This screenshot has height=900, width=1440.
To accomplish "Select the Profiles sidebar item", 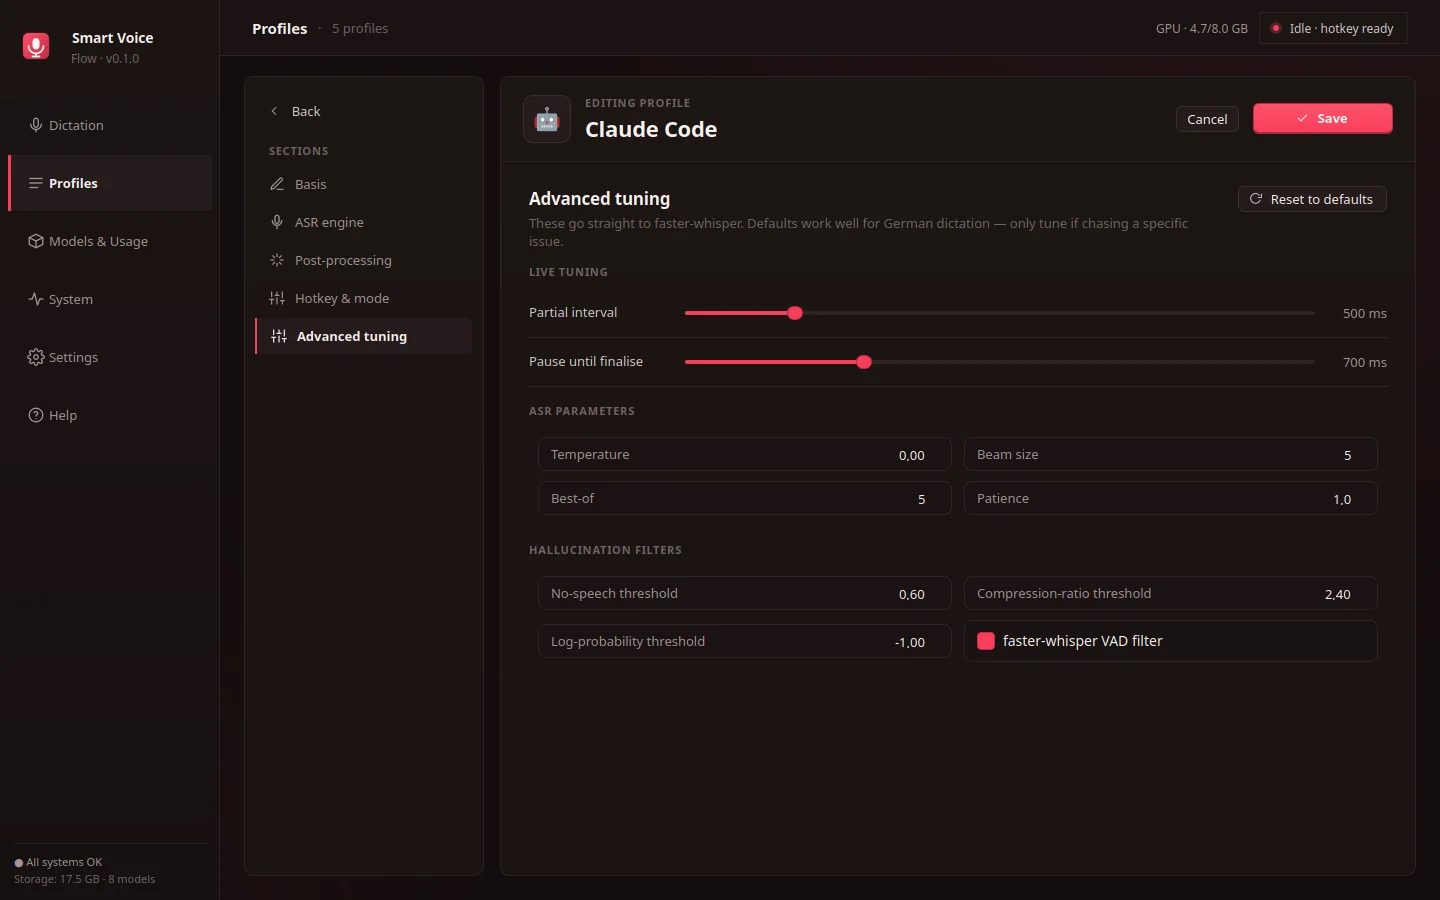I will point(110,183).
